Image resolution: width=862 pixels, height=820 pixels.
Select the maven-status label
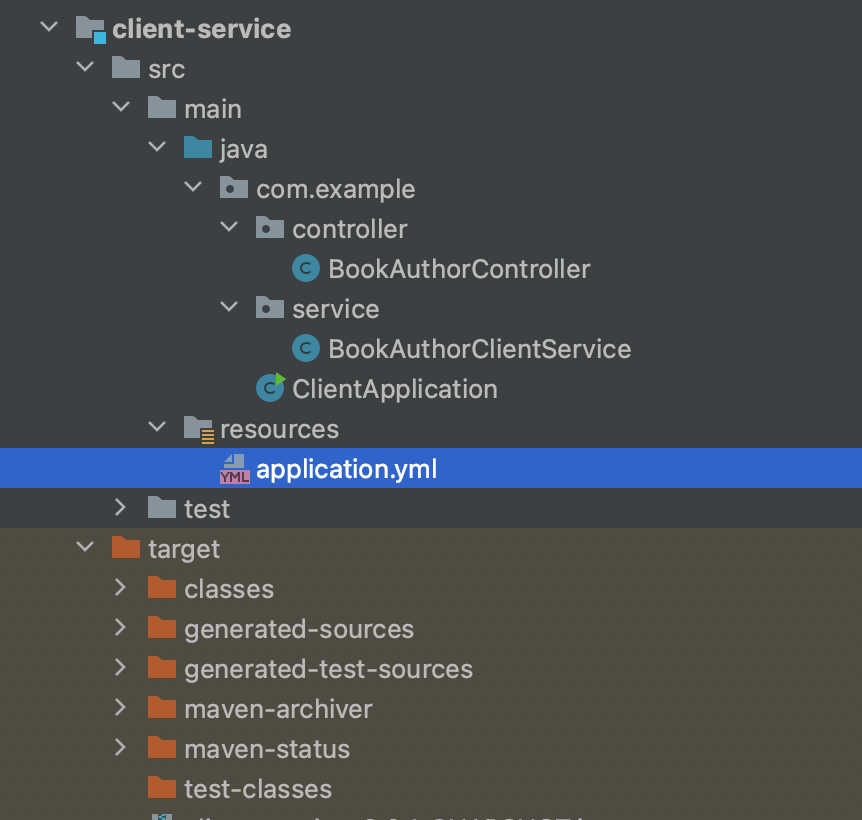coord(267,750)
